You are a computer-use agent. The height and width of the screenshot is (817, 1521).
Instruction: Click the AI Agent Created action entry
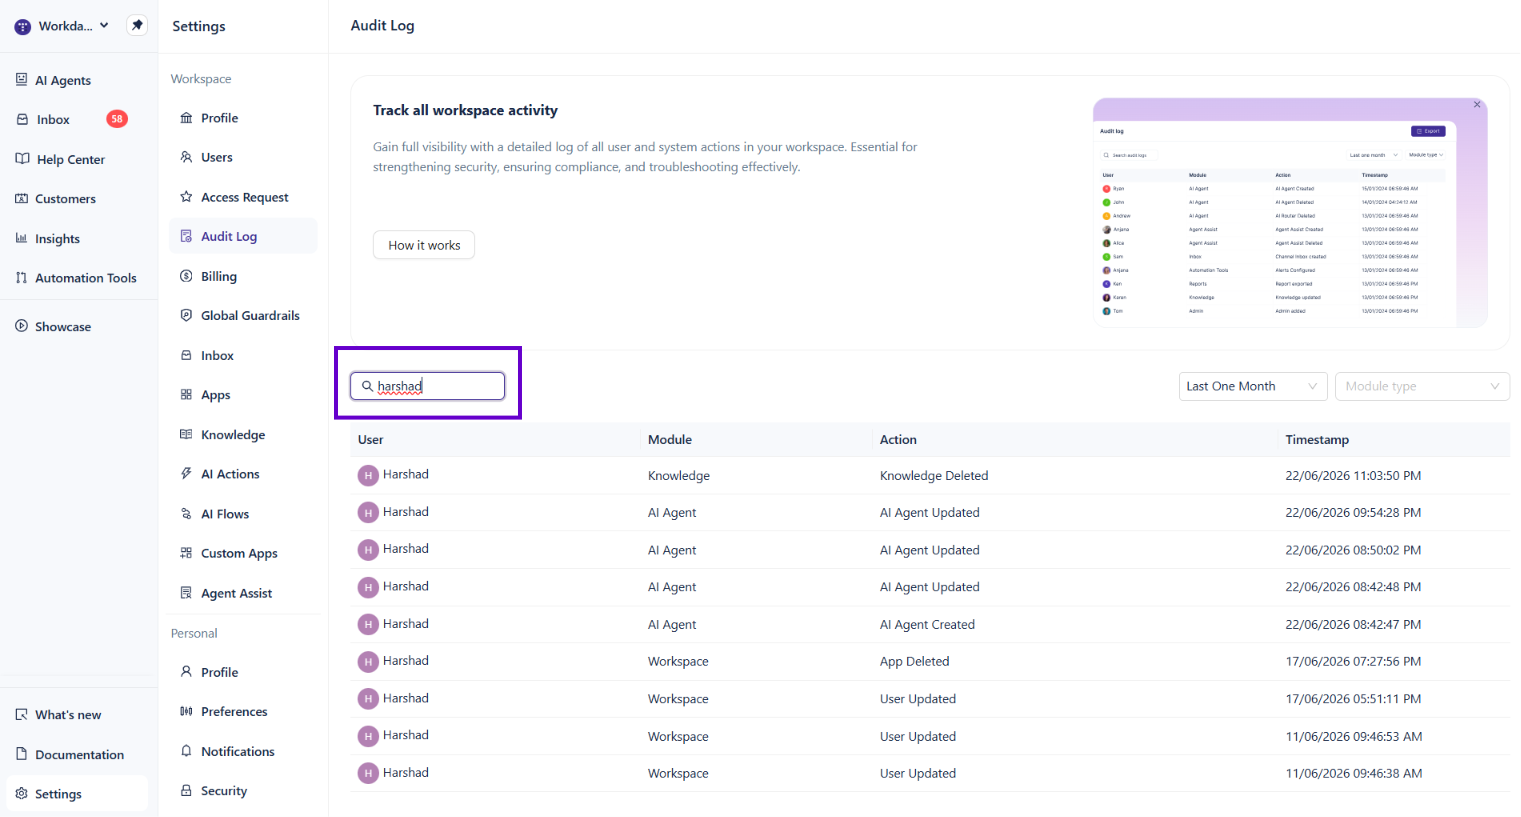pyautogui.click(x=927, y=625)
